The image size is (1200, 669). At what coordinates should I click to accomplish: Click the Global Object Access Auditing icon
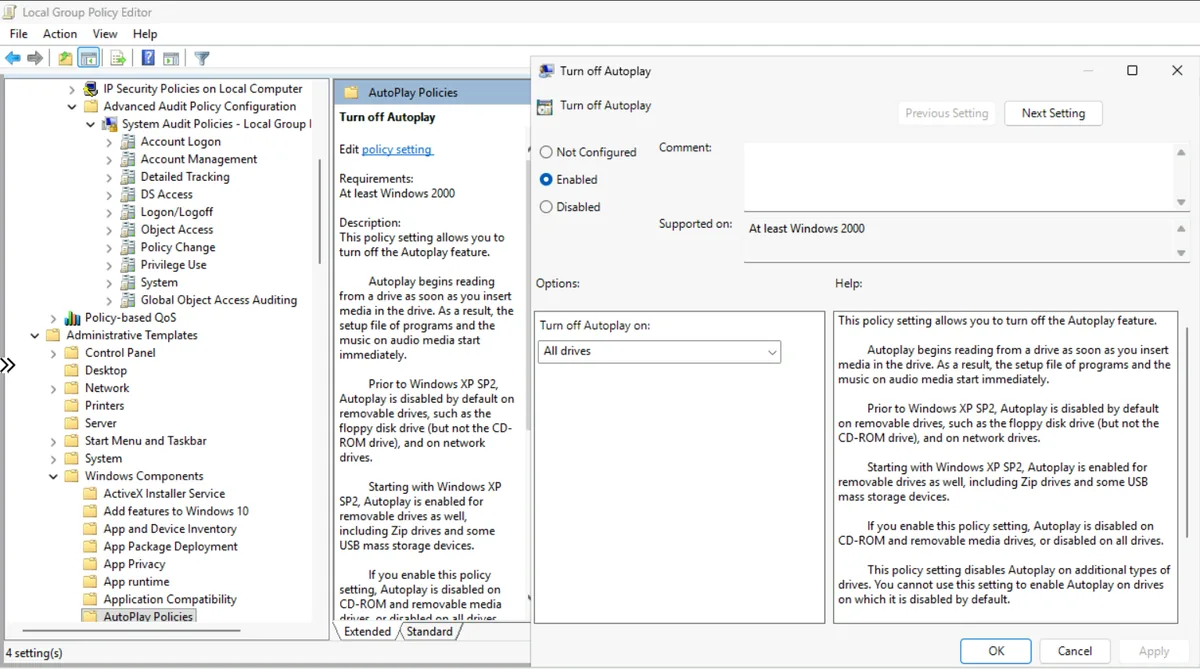[128, 300]
